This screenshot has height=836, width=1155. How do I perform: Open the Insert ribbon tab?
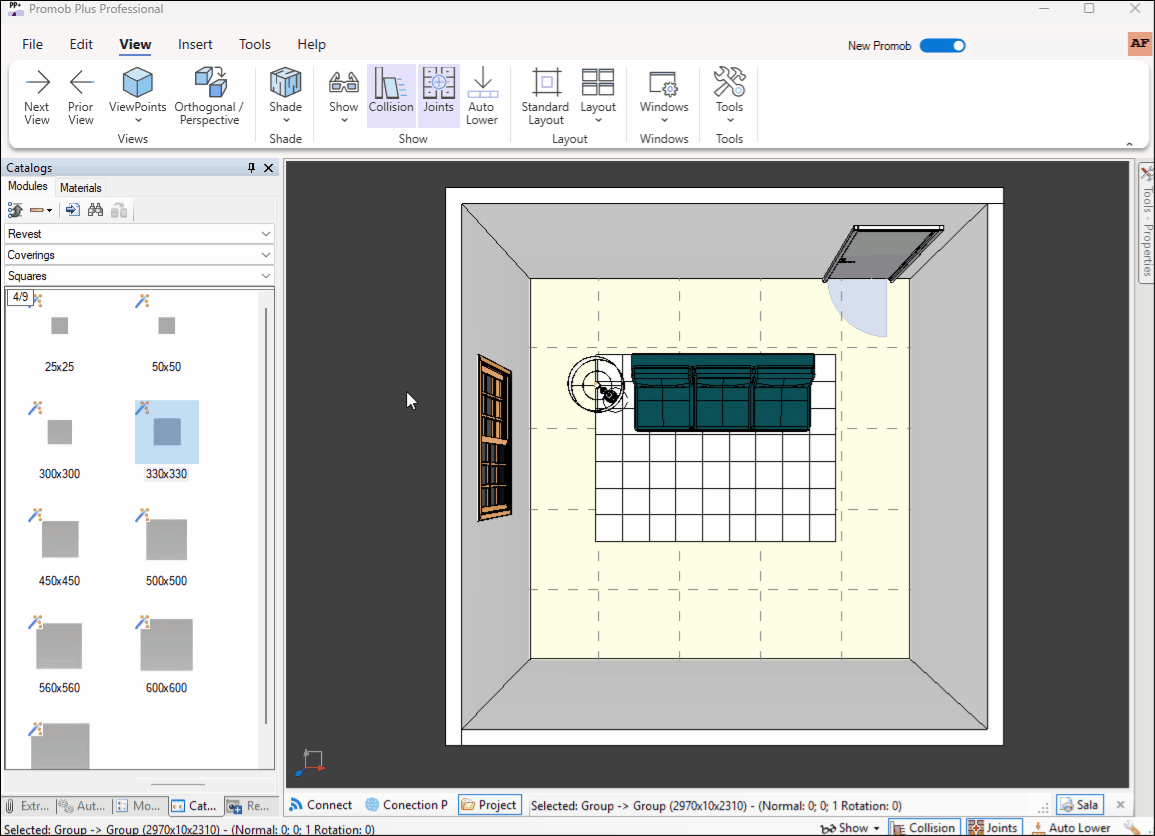click(195, 44)
